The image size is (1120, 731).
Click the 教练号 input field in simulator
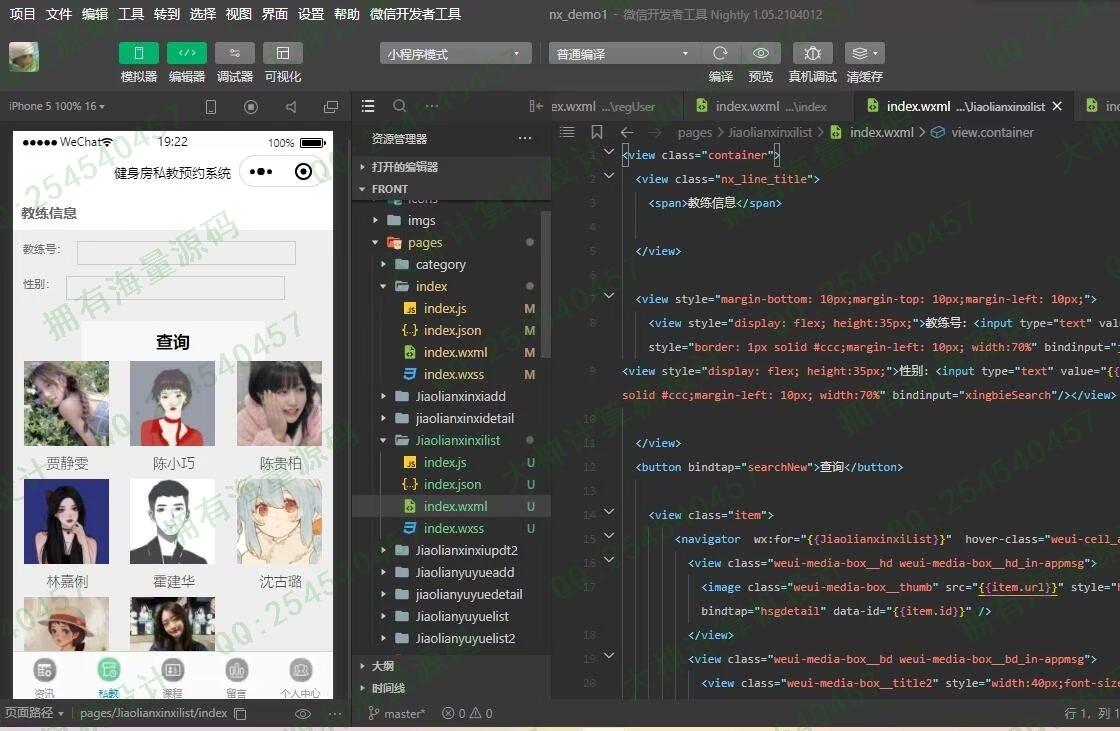(x=186, y=252)
